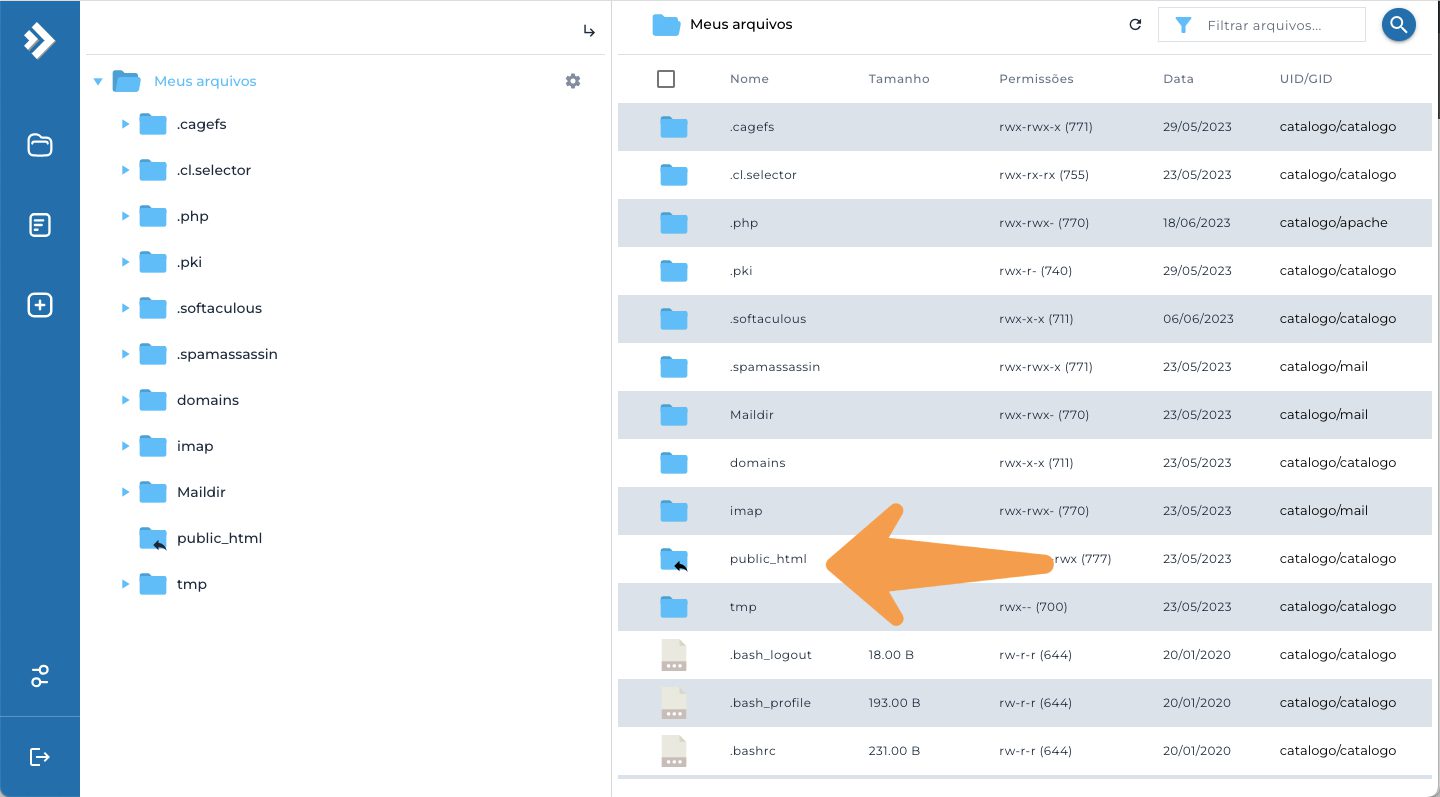Image resolution: width=1440 pixels, height=797 pixels.
Task: Expand the domains folder in tree
Action: click(x=125, y=400)
